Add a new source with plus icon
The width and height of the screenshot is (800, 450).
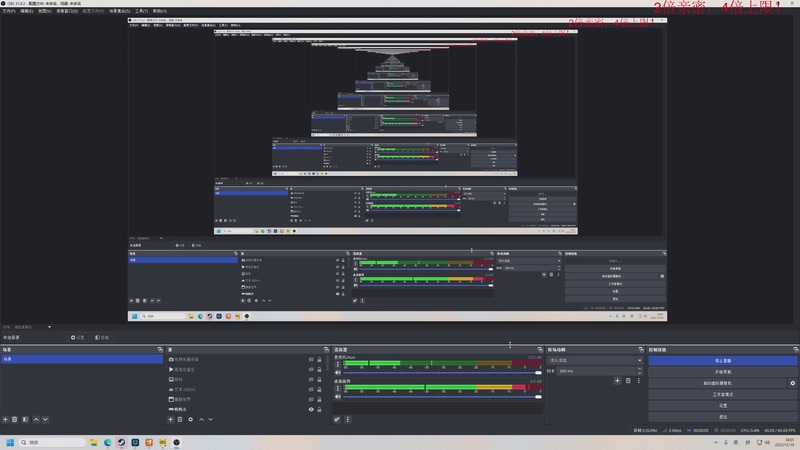point(170,419)
